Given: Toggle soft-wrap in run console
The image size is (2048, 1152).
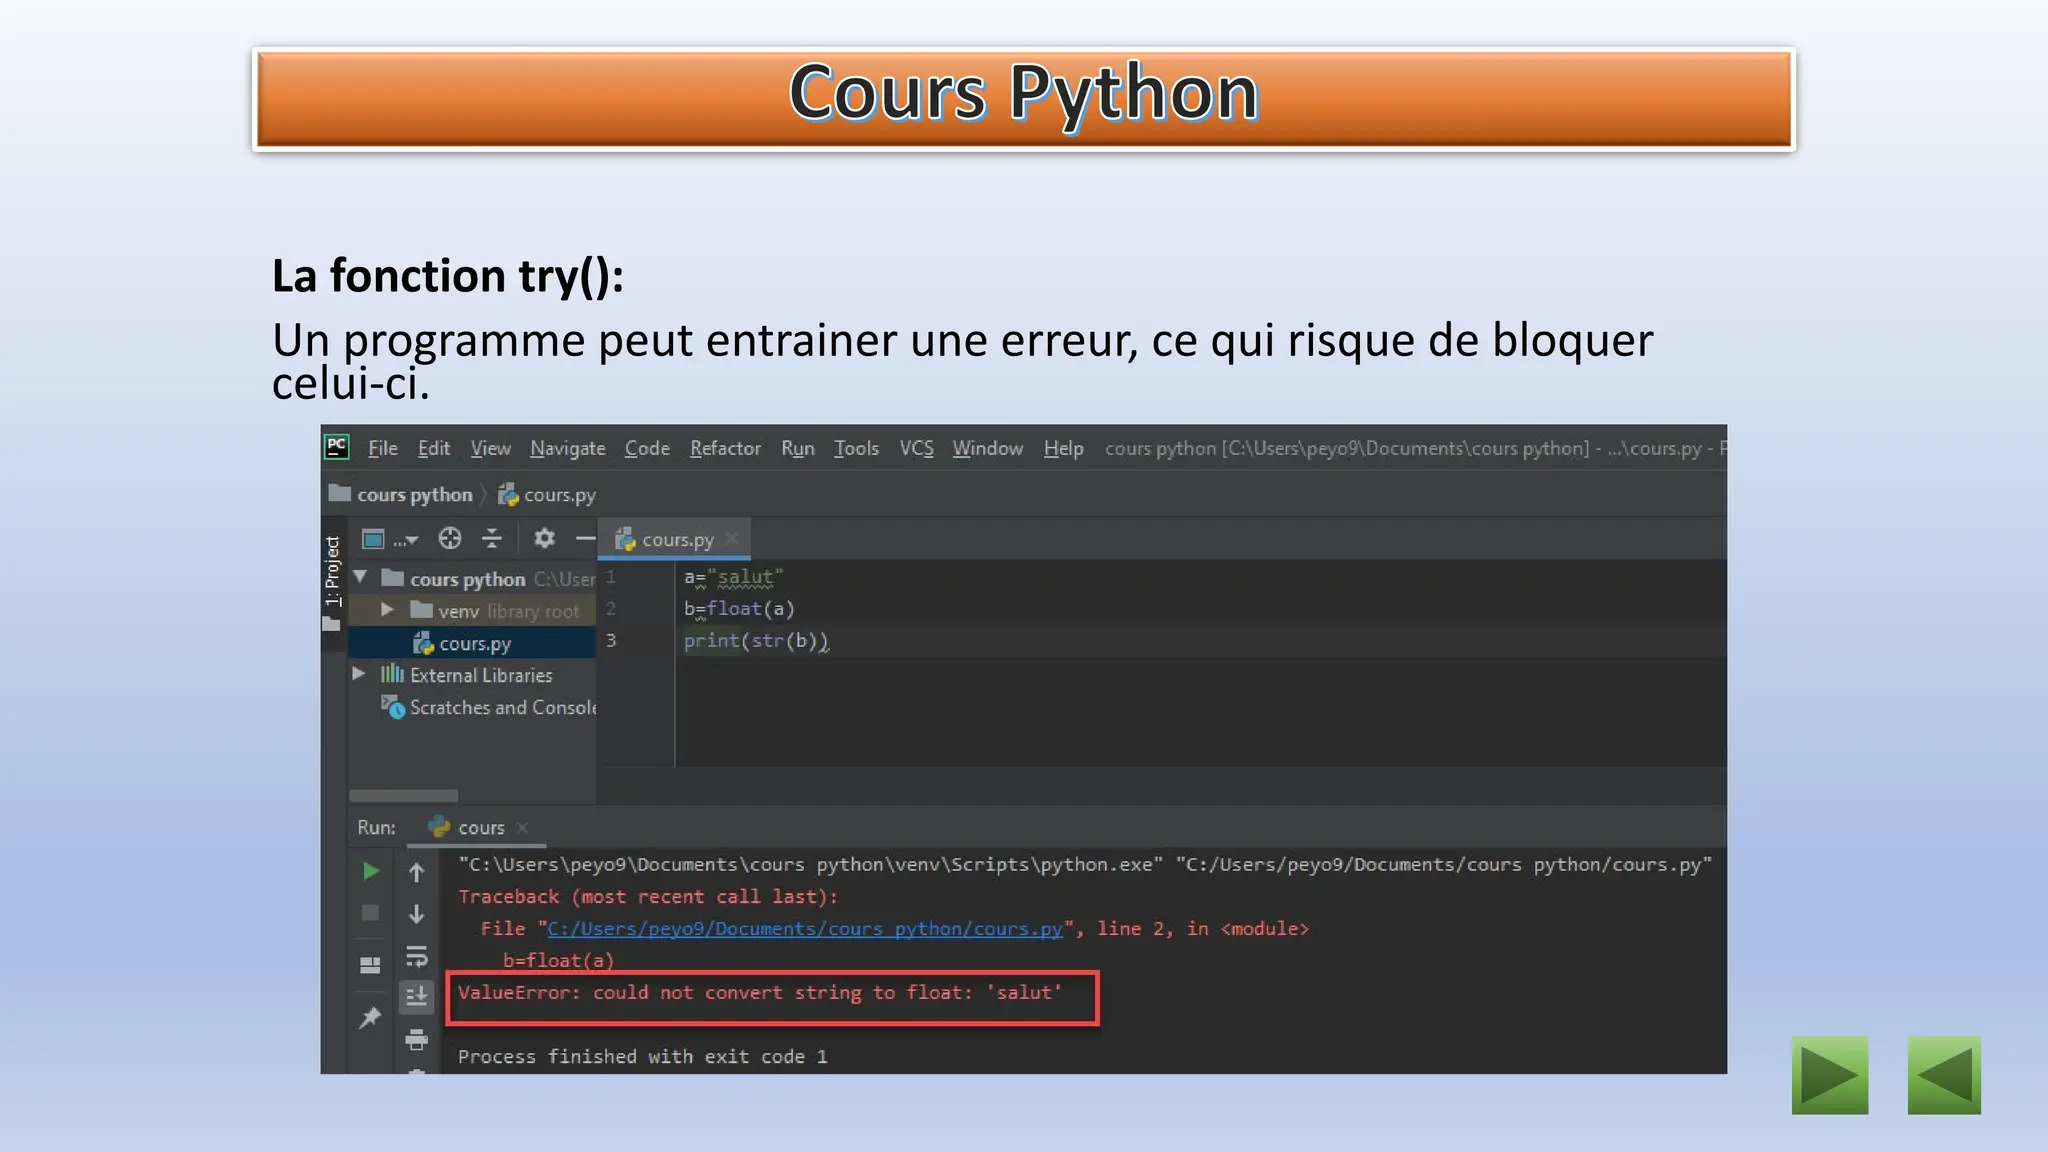Looking at the screenshot, I should pos(417,956).
